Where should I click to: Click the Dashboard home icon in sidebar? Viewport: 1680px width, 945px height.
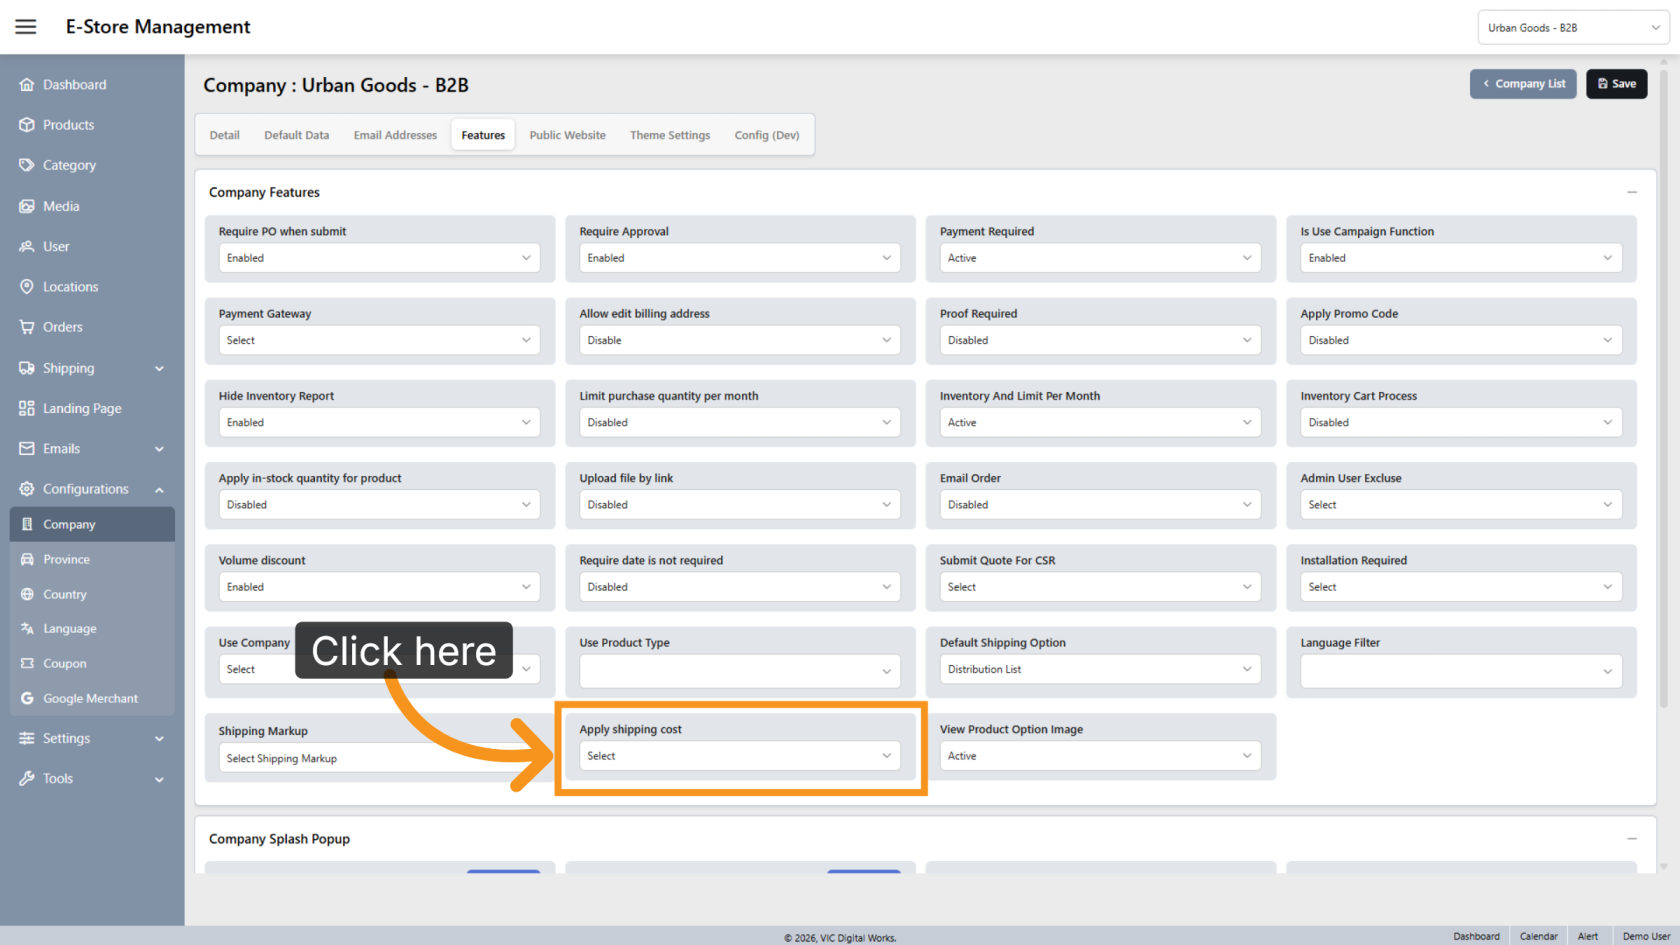pyautogui.click(x=27, y=85)
